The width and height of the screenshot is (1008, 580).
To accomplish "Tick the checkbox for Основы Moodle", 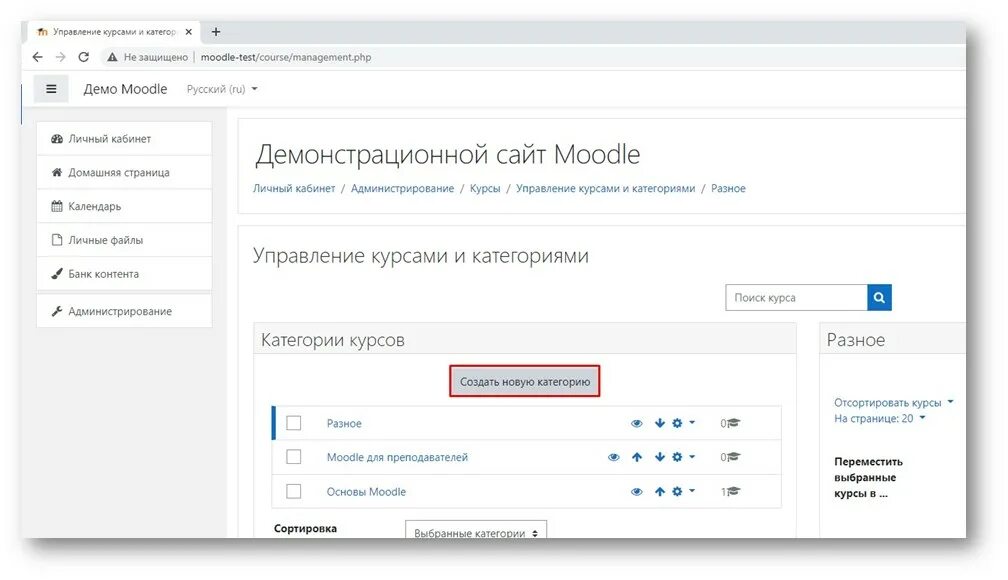I will [x=294, y=491].
